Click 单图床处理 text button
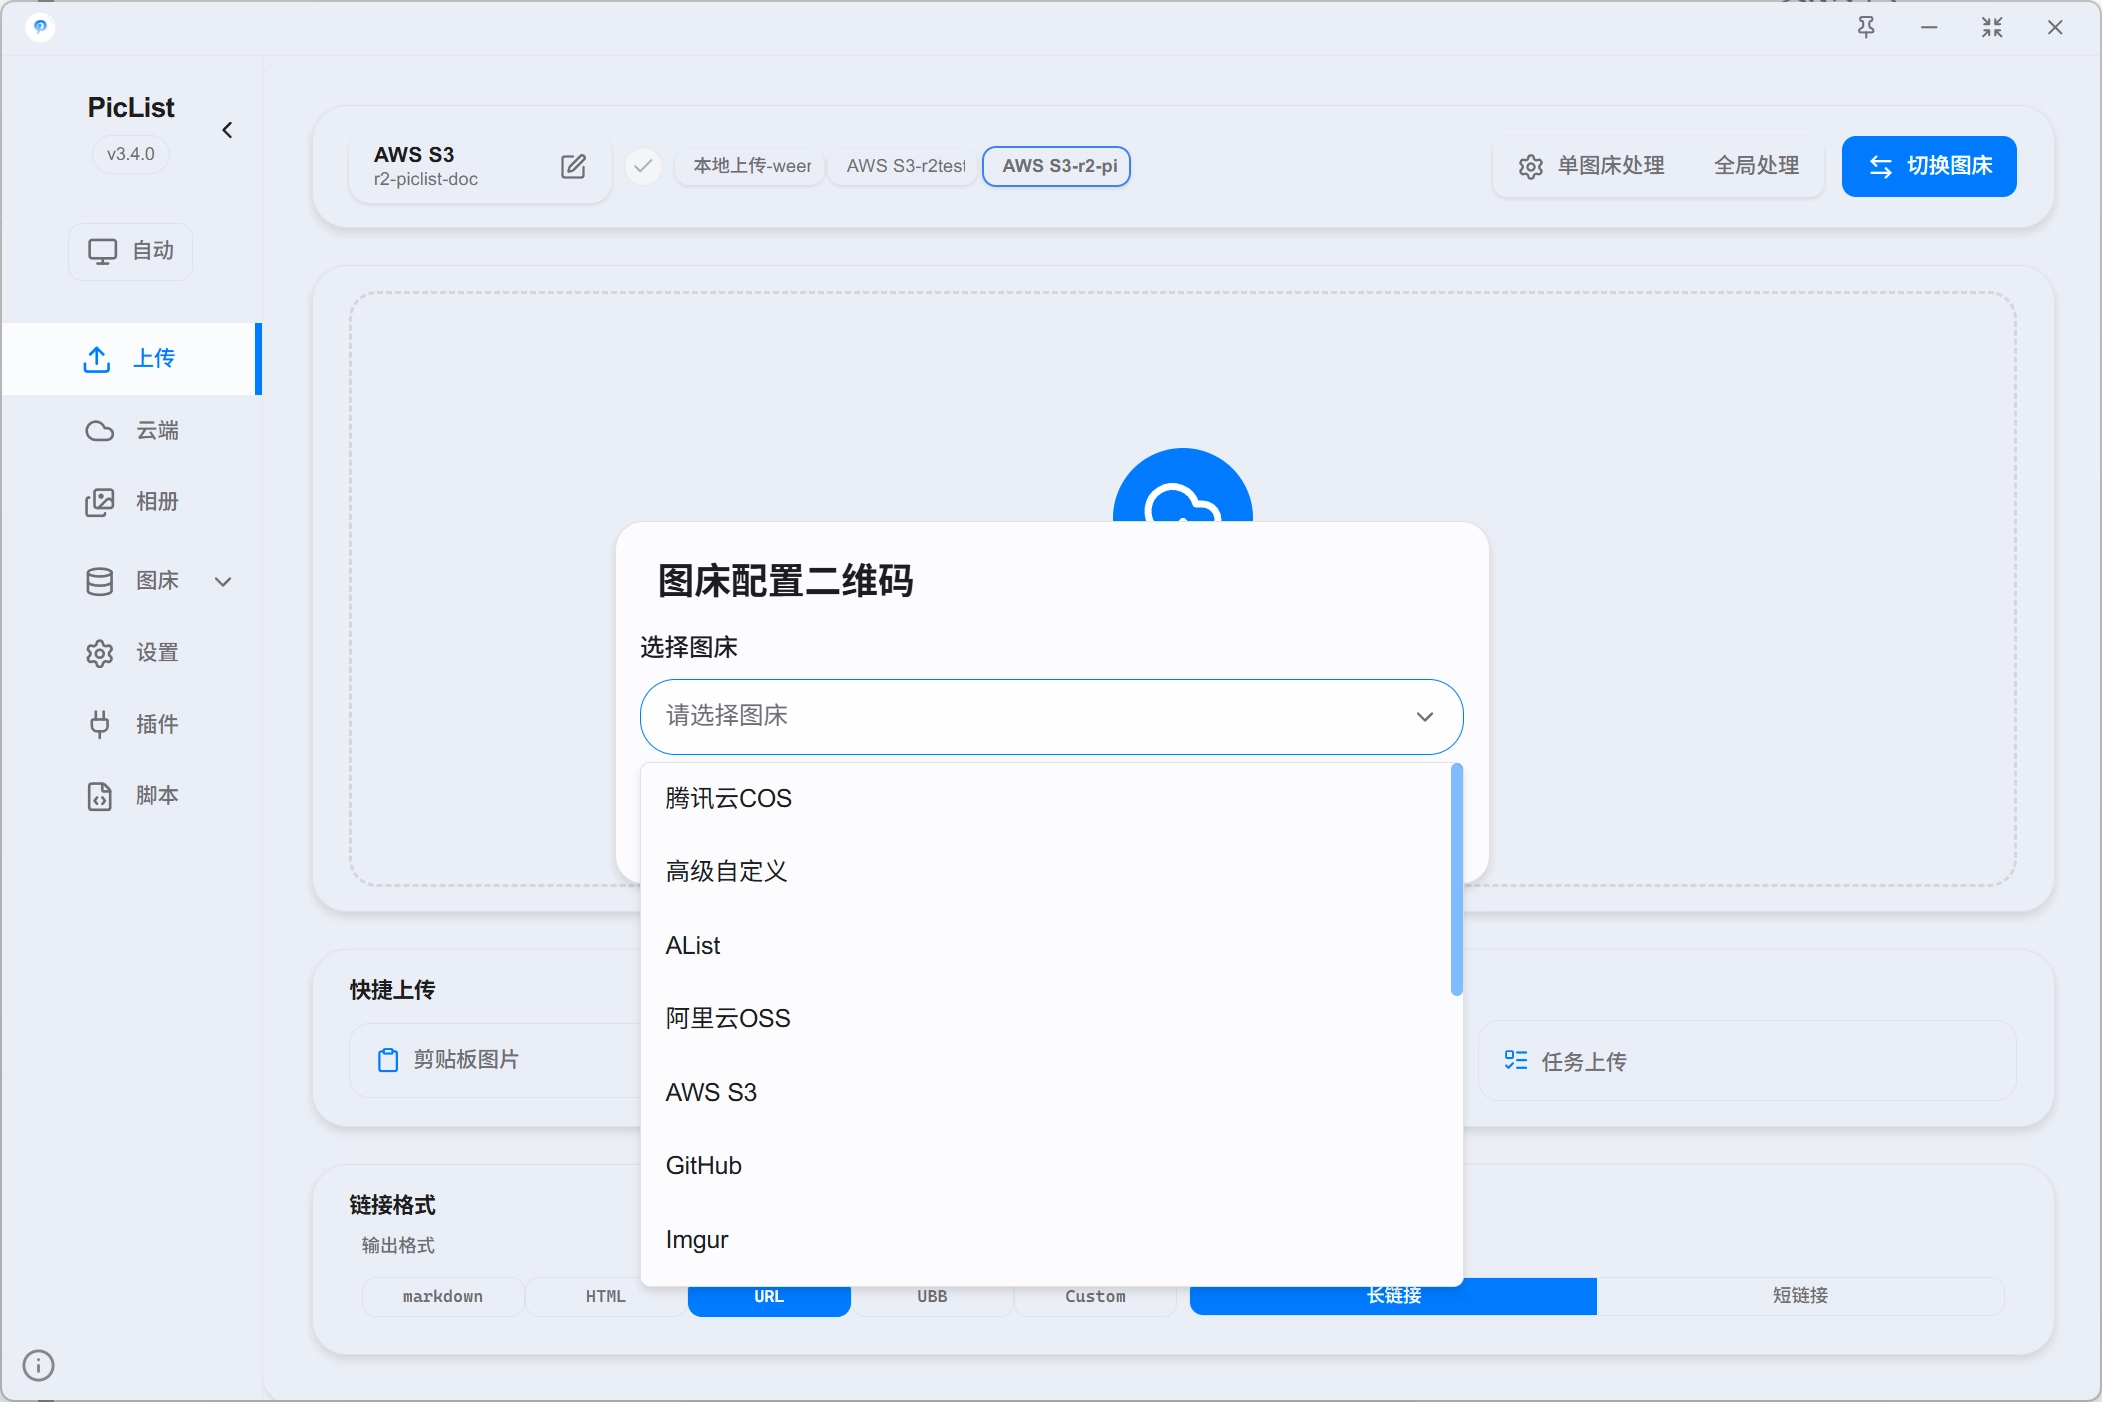Screen dimensions: 2102x1402 tap(1610, 166)
